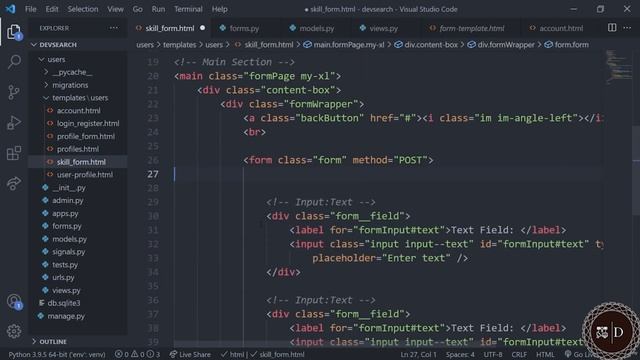Open the View menu

point(116,9)
